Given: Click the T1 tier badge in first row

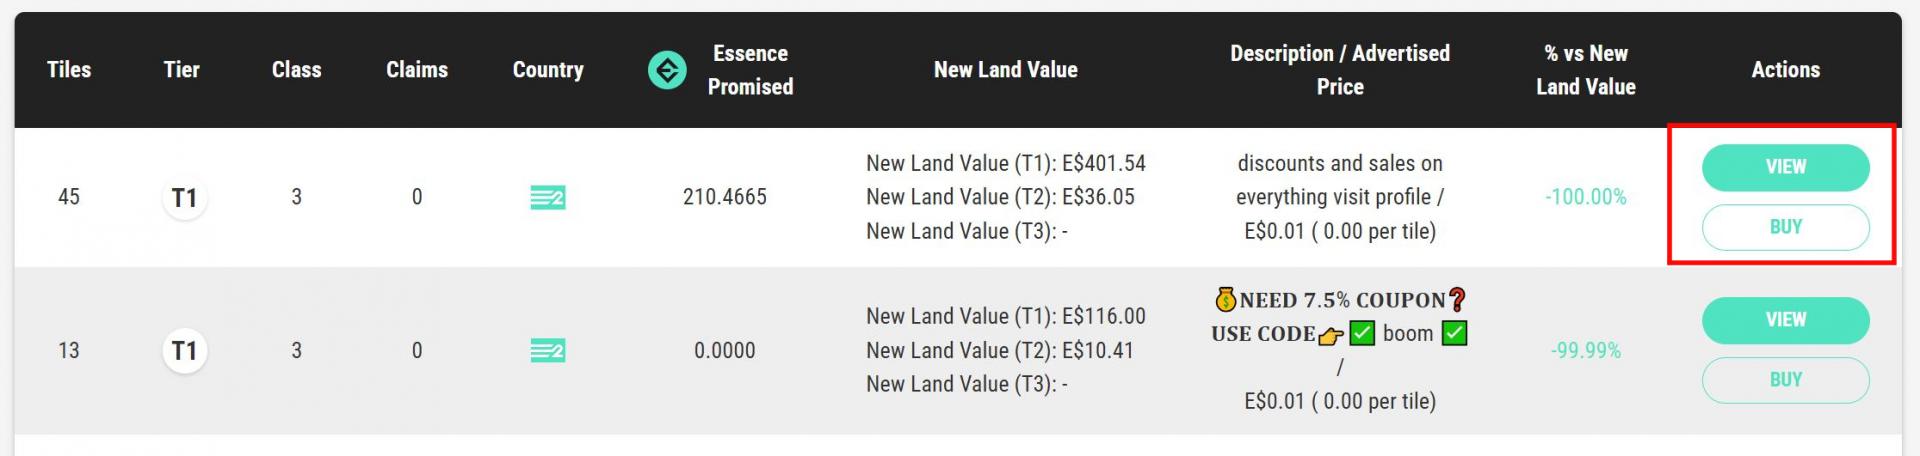Looking at the screenshot, I should [184, 197].
